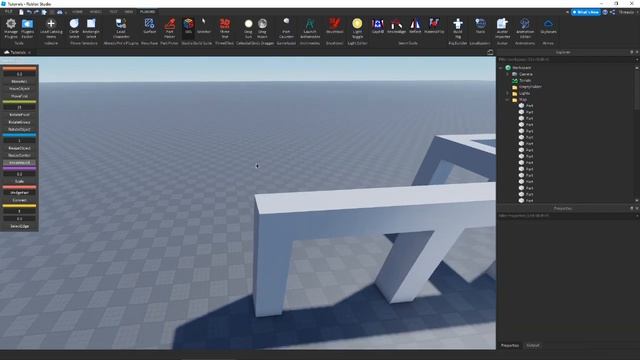This screenshot has width=640, height=360.
Task: Click the Load Character plugin
Action: coord(121,28)
